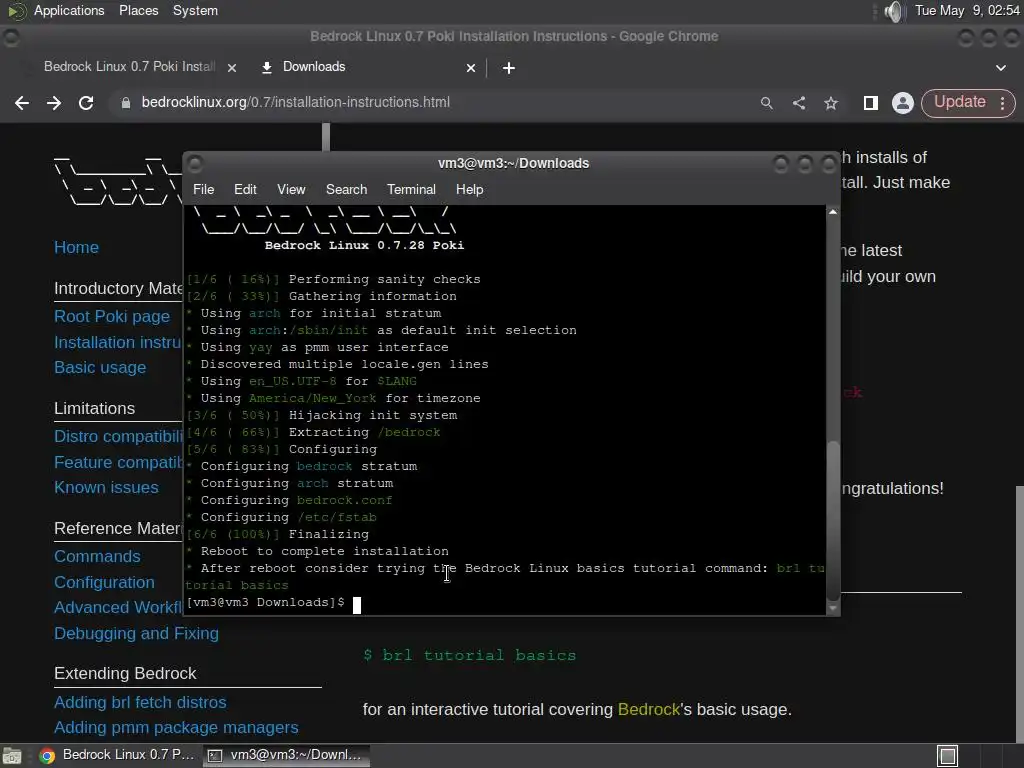Open the Distro compatibility link
The image size is (1024, 768).
click(118, 436)
